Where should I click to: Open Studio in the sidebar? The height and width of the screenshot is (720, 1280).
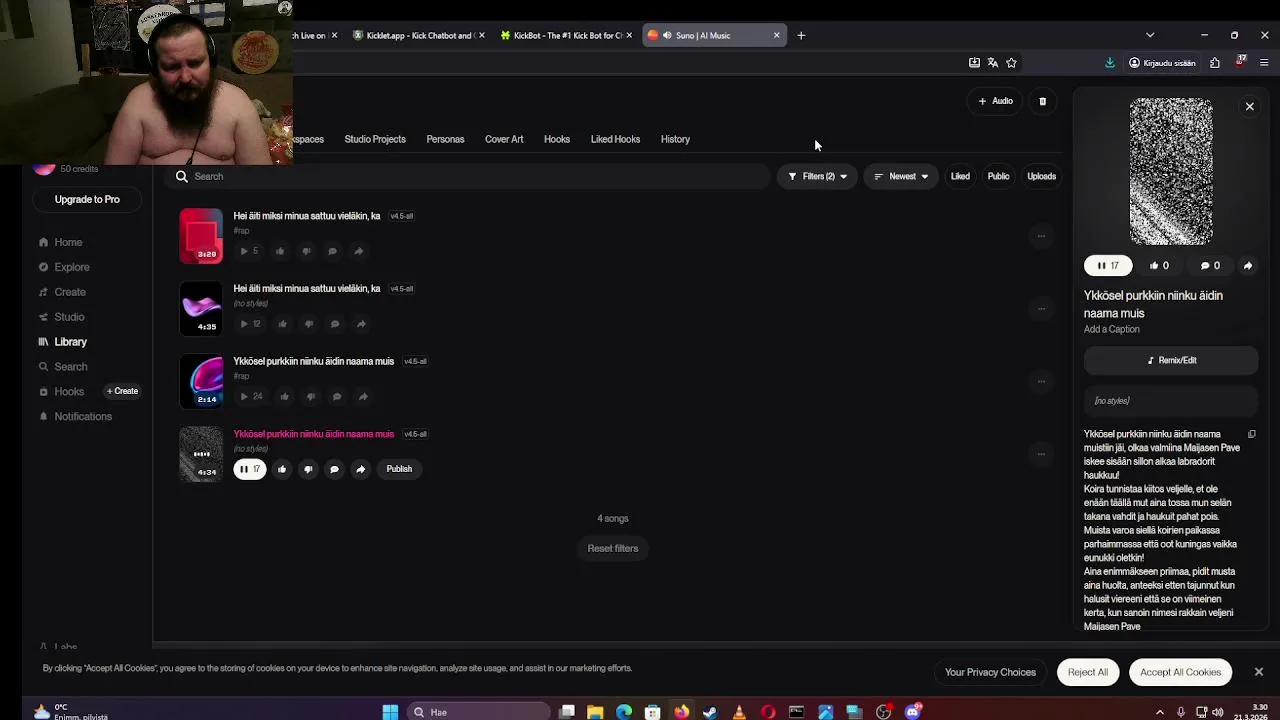[x=69, y=317]
